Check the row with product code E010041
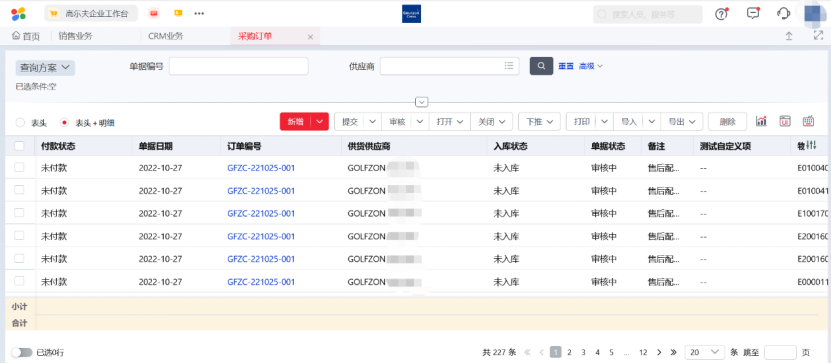 (19, 190)
